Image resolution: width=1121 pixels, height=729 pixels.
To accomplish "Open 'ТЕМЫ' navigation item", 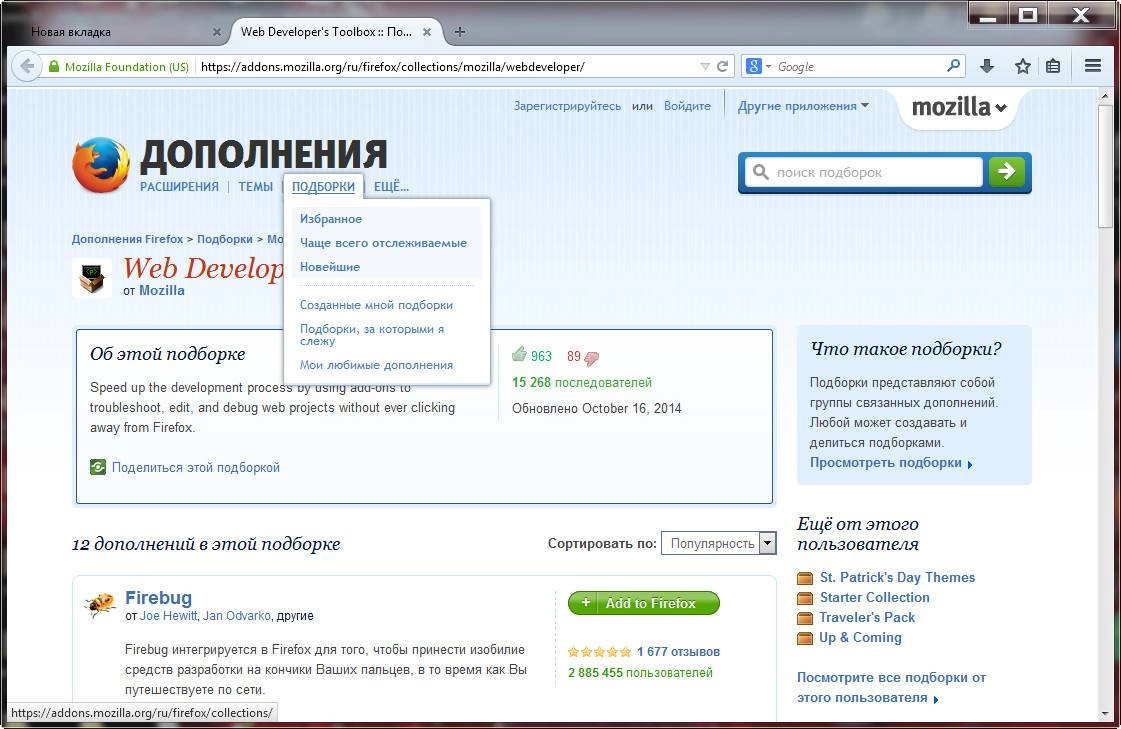I will click(255, 187).
